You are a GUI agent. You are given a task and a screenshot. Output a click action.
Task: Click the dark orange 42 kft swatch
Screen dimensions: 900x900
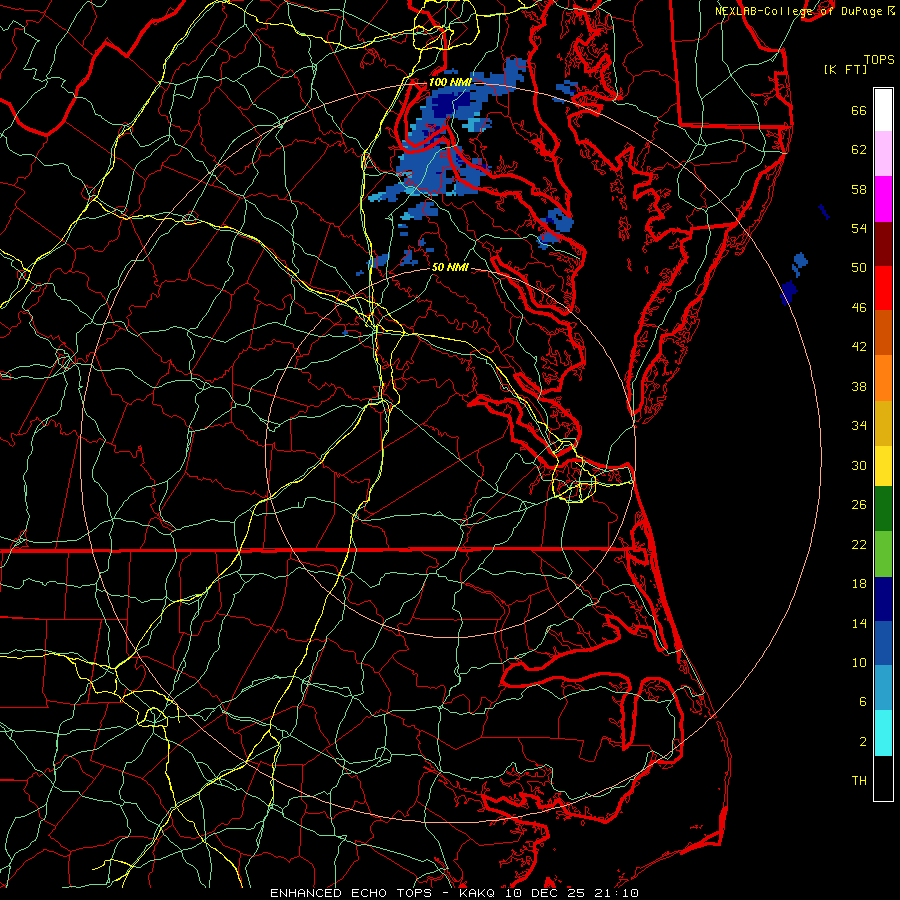click(883, 332)
